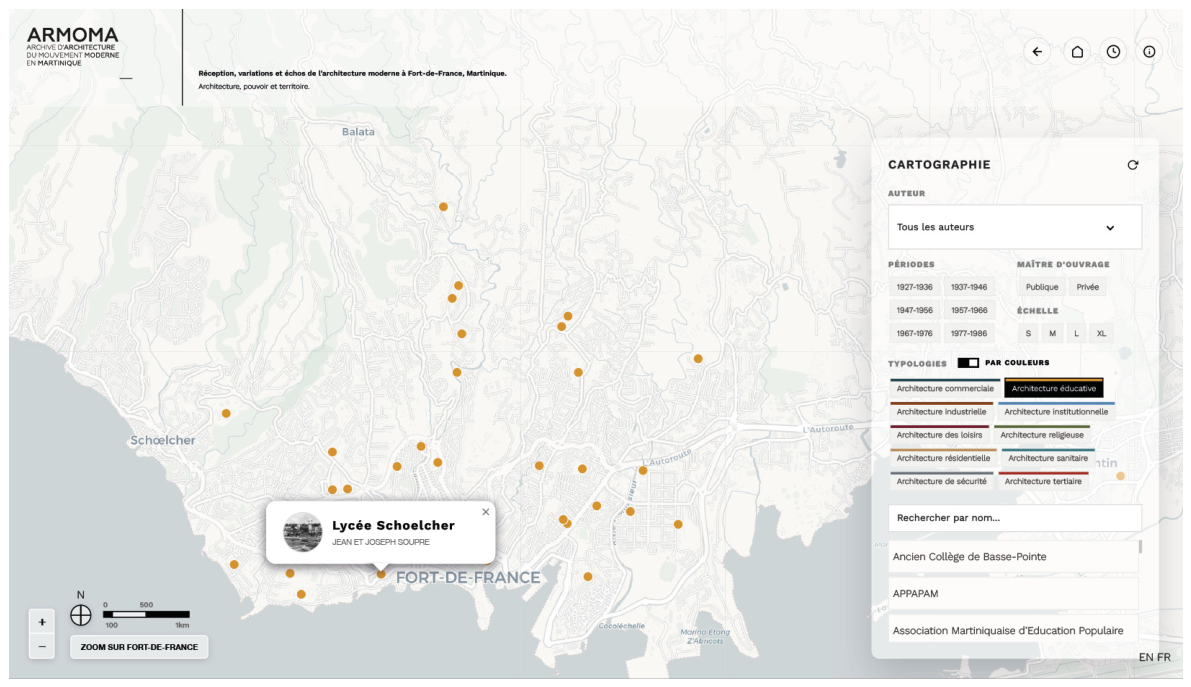1191x687 pixels.
Task: Go to home via house icon
Action: [1077, 52]
